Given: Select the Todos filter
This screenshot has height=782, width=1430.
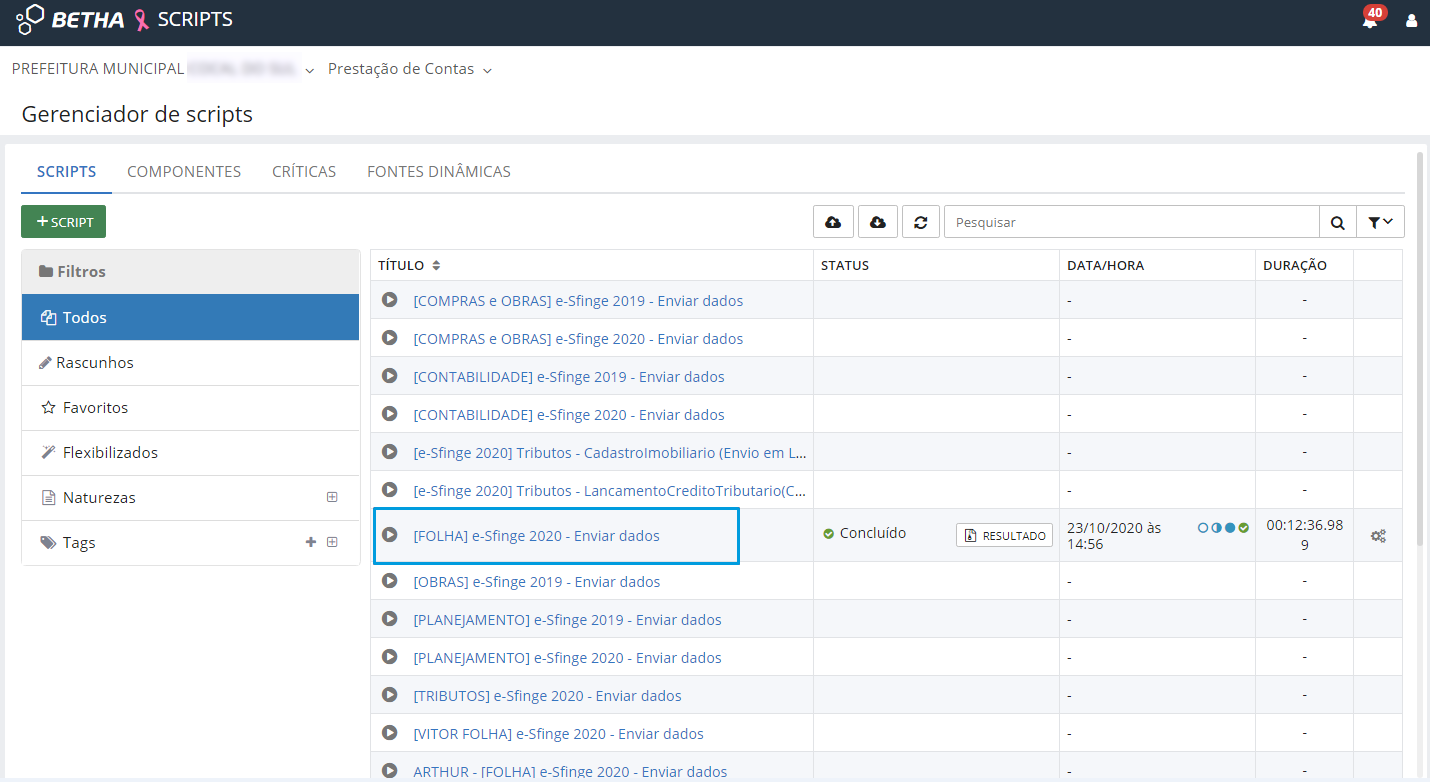Looking at the screenshot, I should coord(190,317).
